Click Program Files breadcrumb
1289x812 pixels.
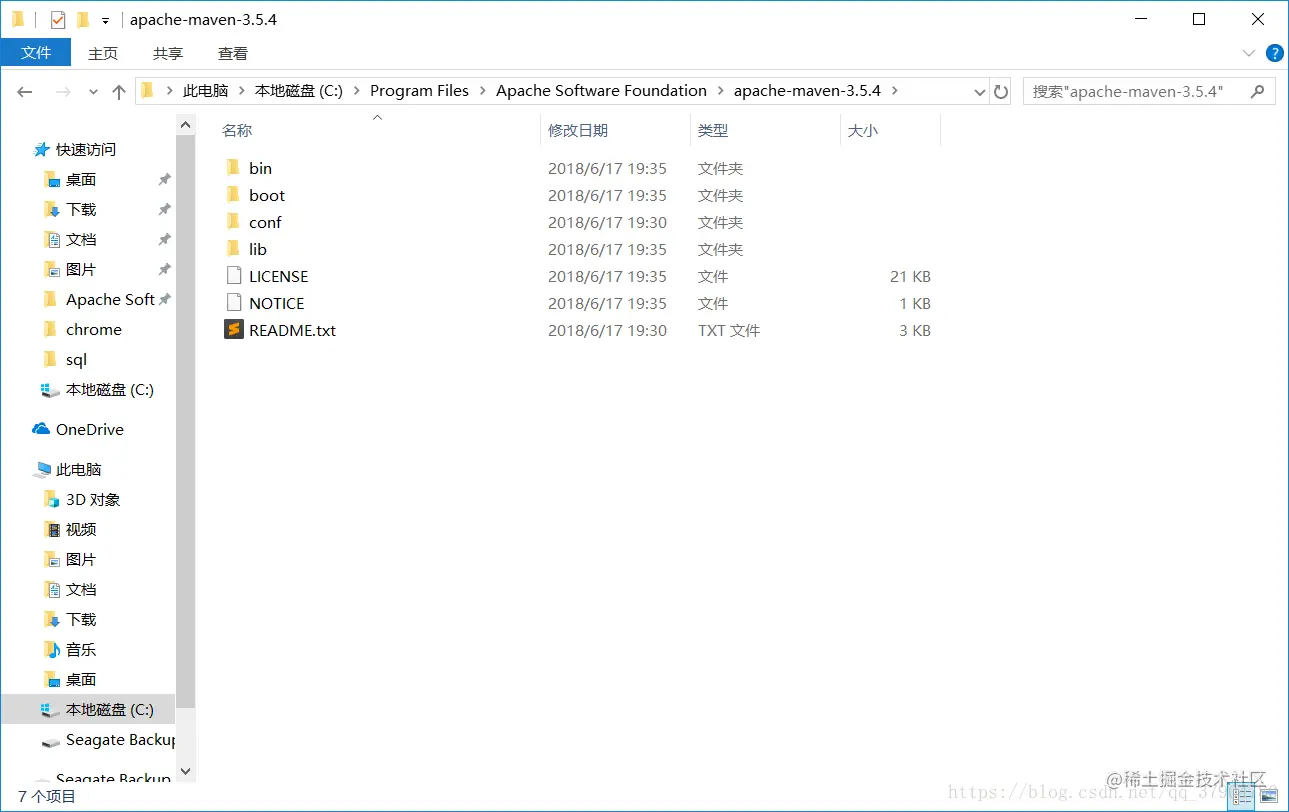click(x=419, y=91)
